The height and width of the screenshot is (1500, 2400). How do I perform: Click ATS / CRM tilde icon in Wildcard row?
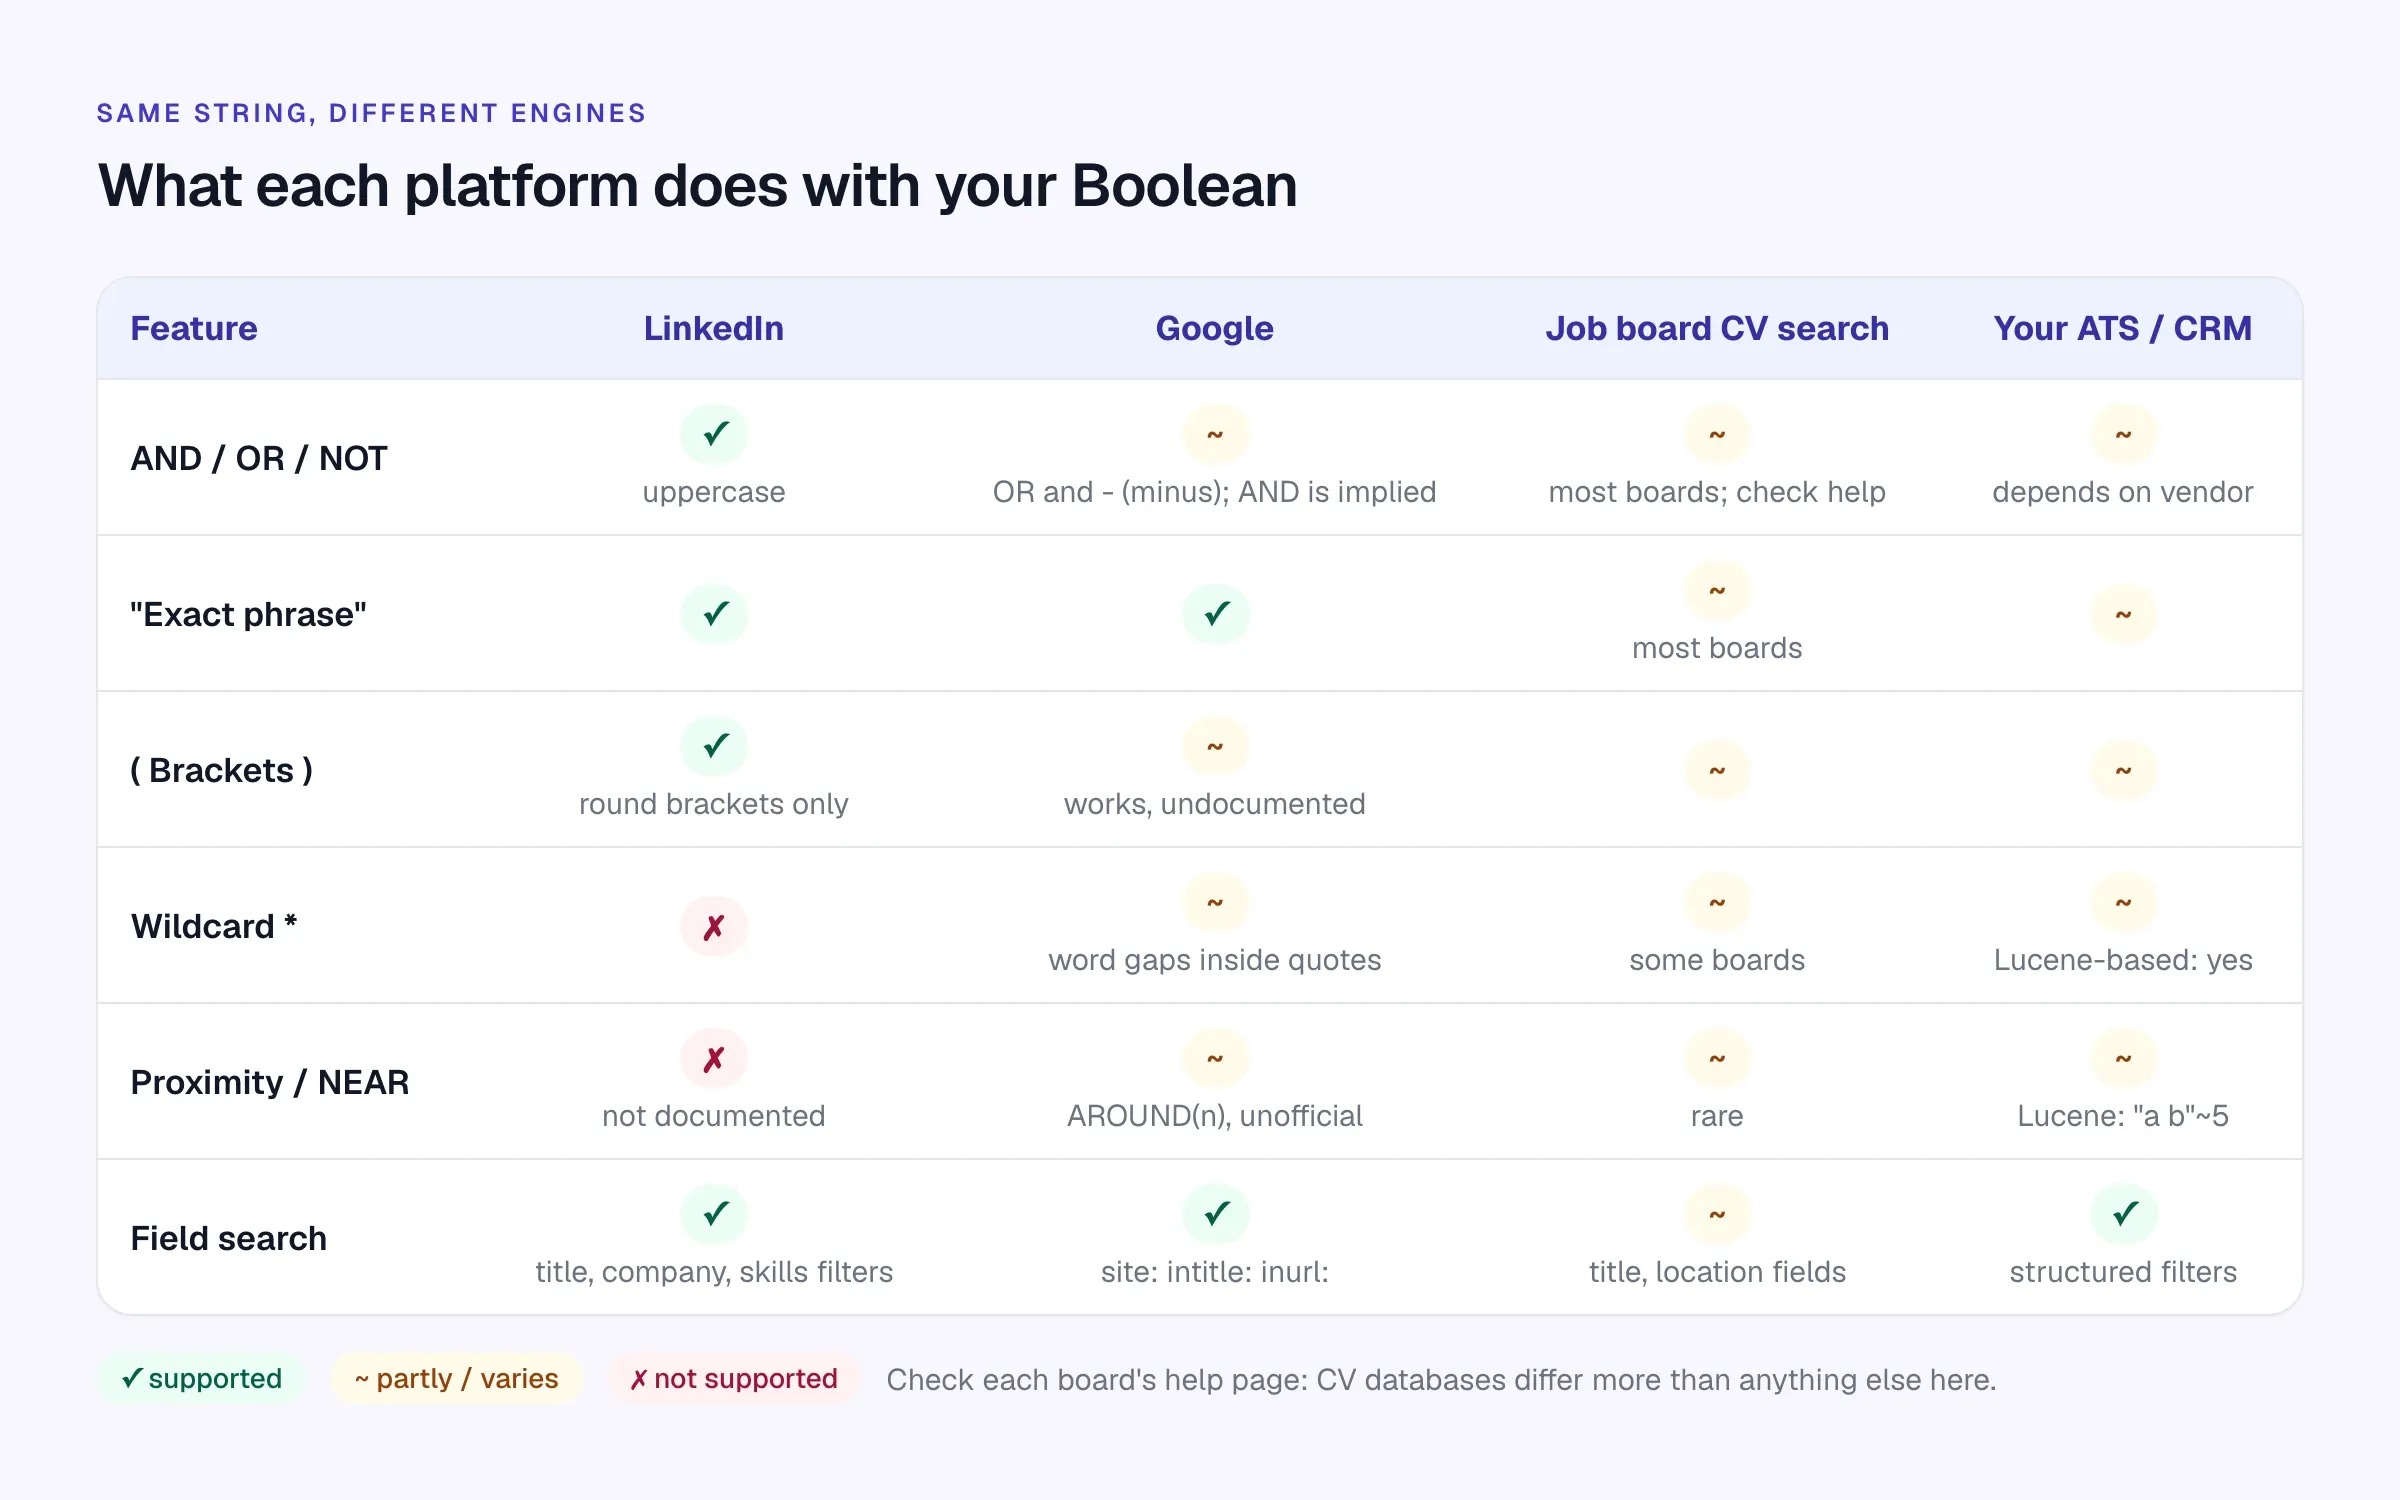(x=2123, y=902)
